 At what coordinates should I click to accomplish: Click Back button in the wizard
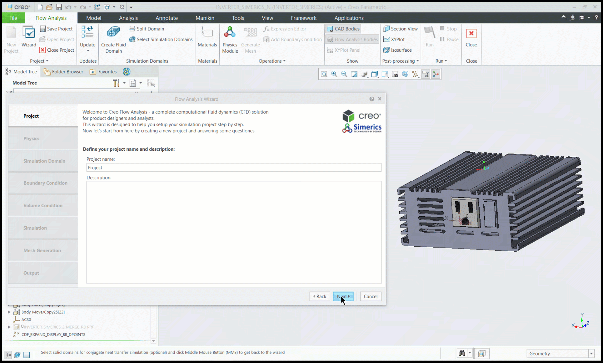(x=320, y=296)
